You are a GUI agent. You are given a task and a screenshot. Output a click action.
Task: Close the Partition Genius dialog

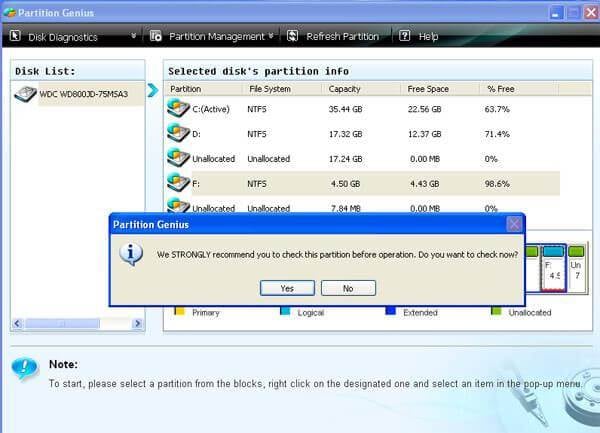(x=514, y=224)
